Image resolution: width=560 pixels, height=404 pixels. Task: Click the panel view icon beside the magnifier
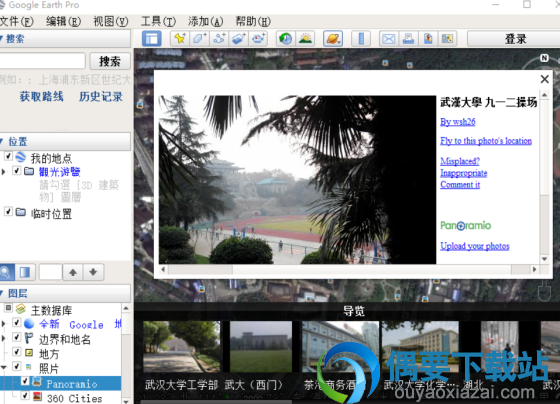point(25,272)
